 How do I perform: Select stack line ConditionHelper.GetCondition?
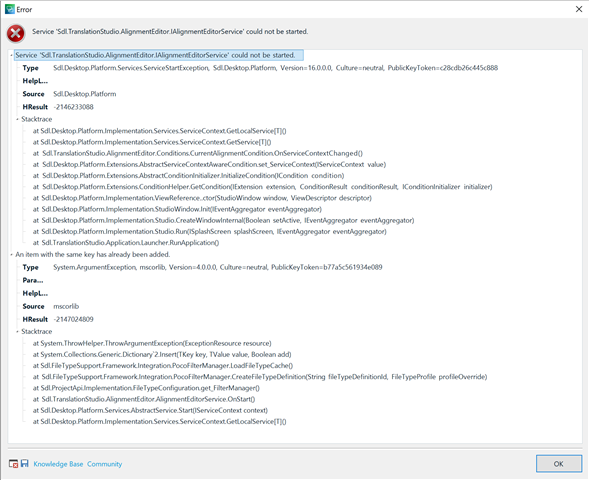point(262,187)
